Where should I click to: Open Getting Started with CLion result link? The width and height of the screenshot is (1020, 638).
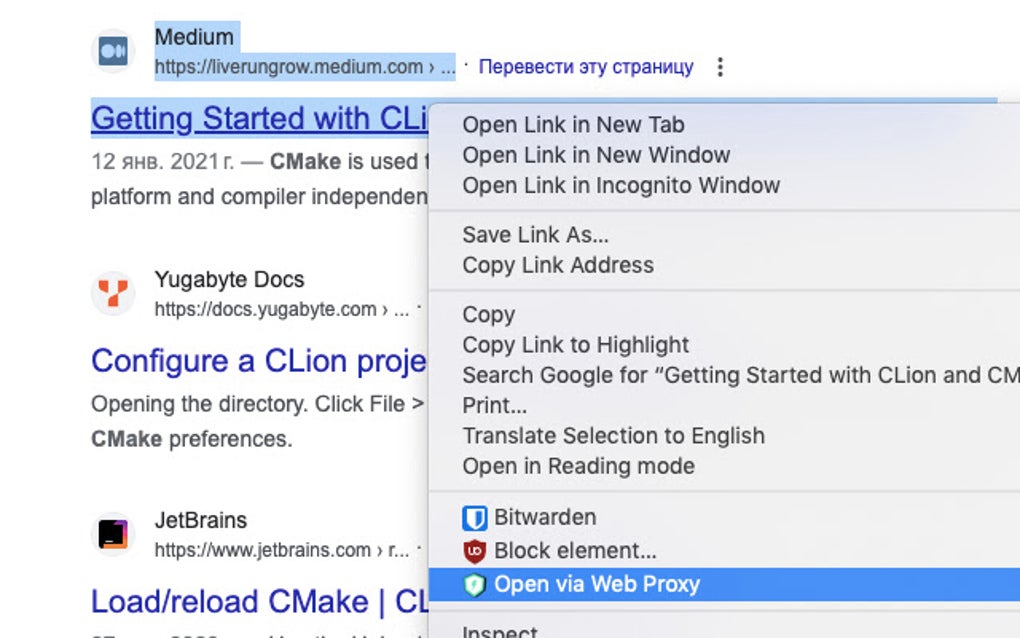point(259,119)
